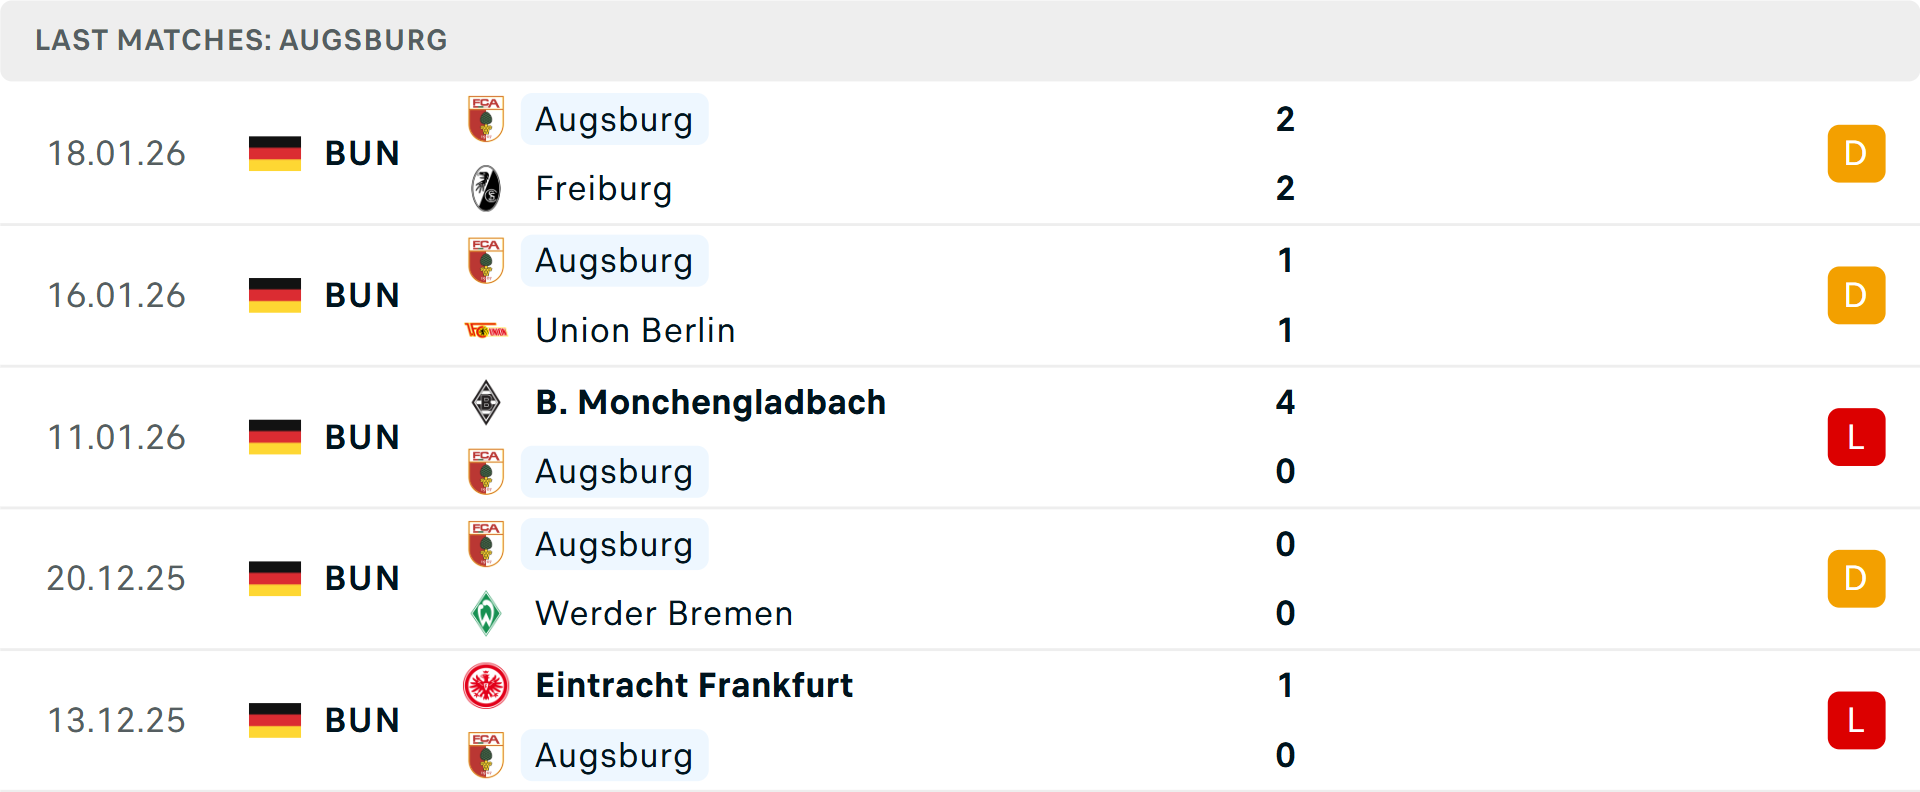Click the draw badge for the Freiburg match
1920x792 pixels.
tap(1856, 153)
